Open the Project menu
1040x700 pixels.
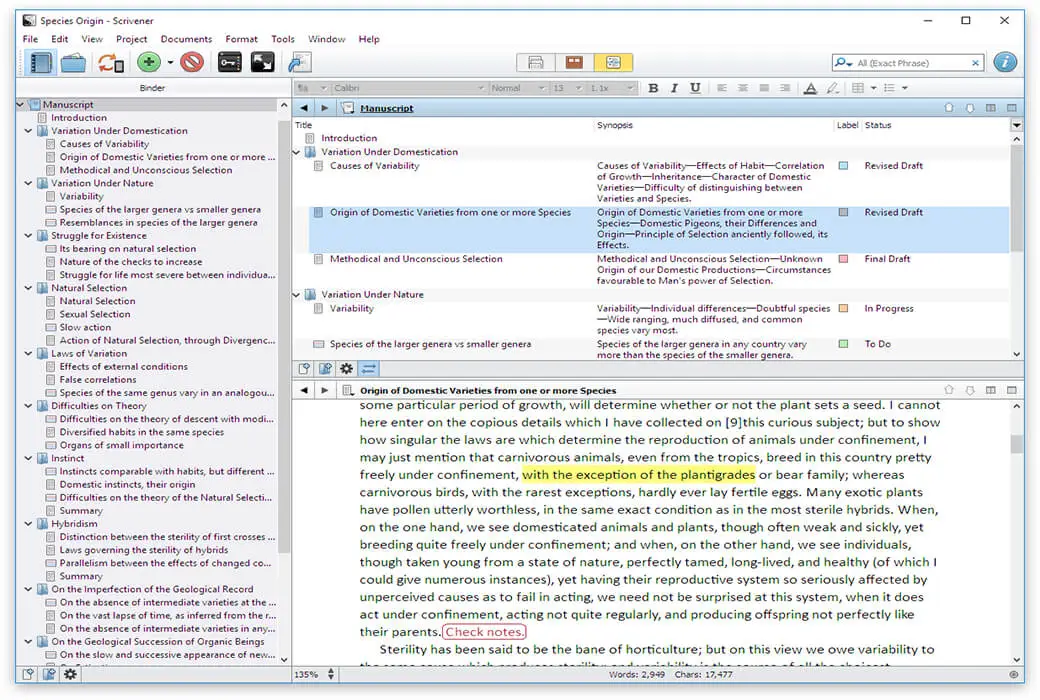[x=131, y=39]
